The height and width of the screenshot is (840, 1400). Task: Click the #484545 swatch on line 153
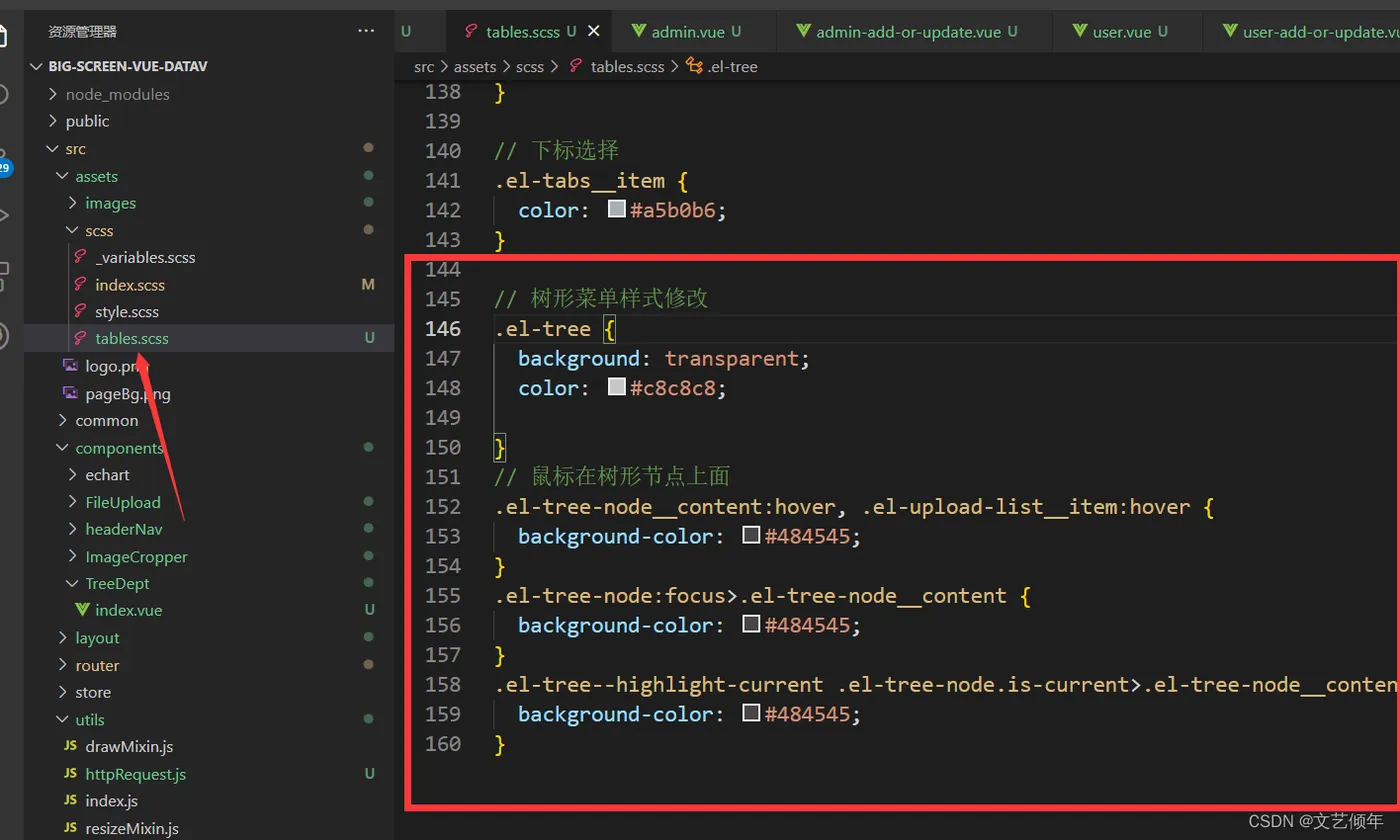click(x=752, y=536)
